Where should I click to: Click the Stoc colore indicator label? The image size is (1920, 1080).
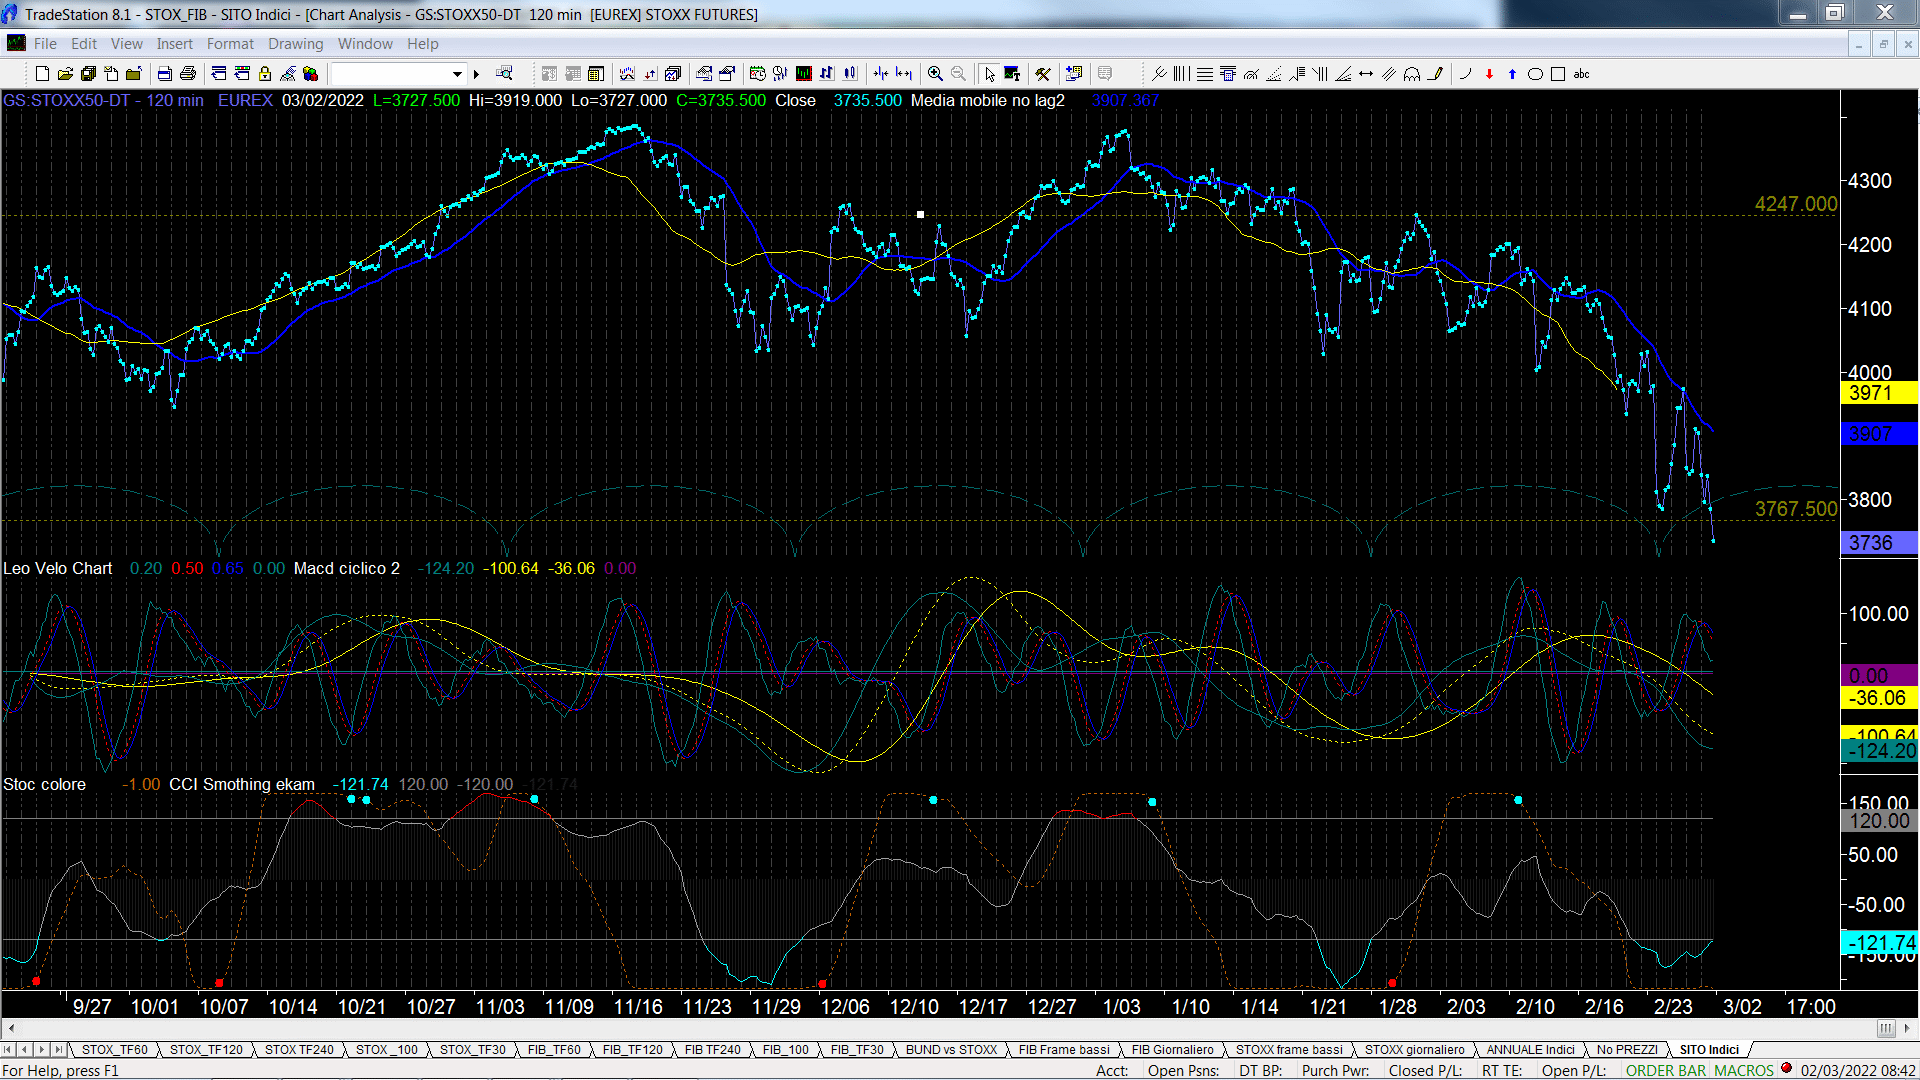44,785
